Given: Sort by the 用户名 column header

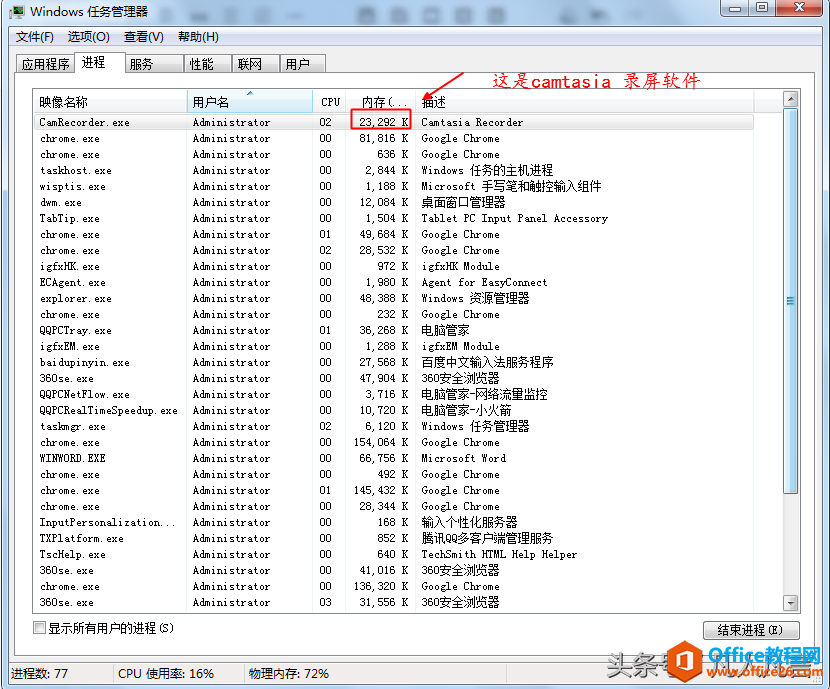Looking at the screenshot, I should [x=250, y=102].
